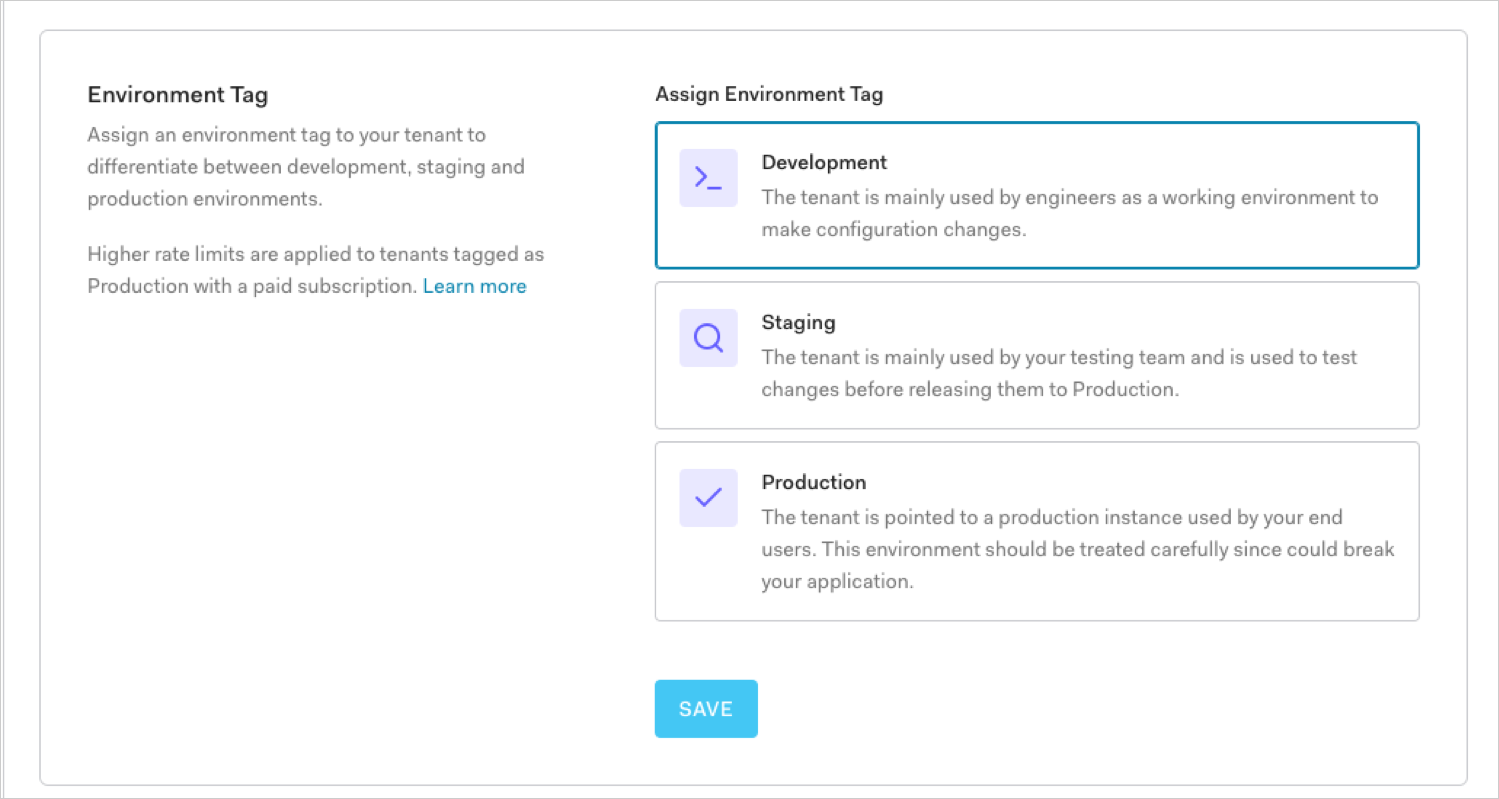The height and width of the screenshot is (799, 1499).
Task: Open the Learn more link
Action: [474, 287]
